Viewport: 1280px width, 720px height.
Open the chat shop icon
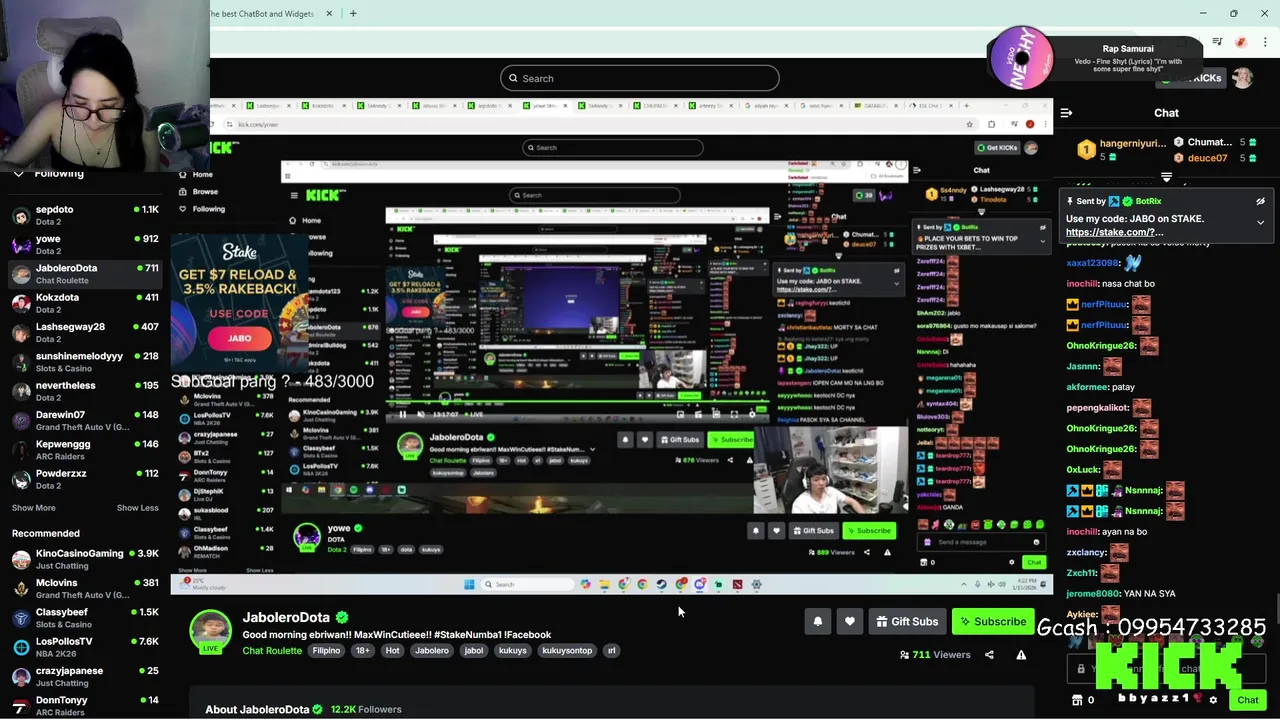coord(1077,700)
